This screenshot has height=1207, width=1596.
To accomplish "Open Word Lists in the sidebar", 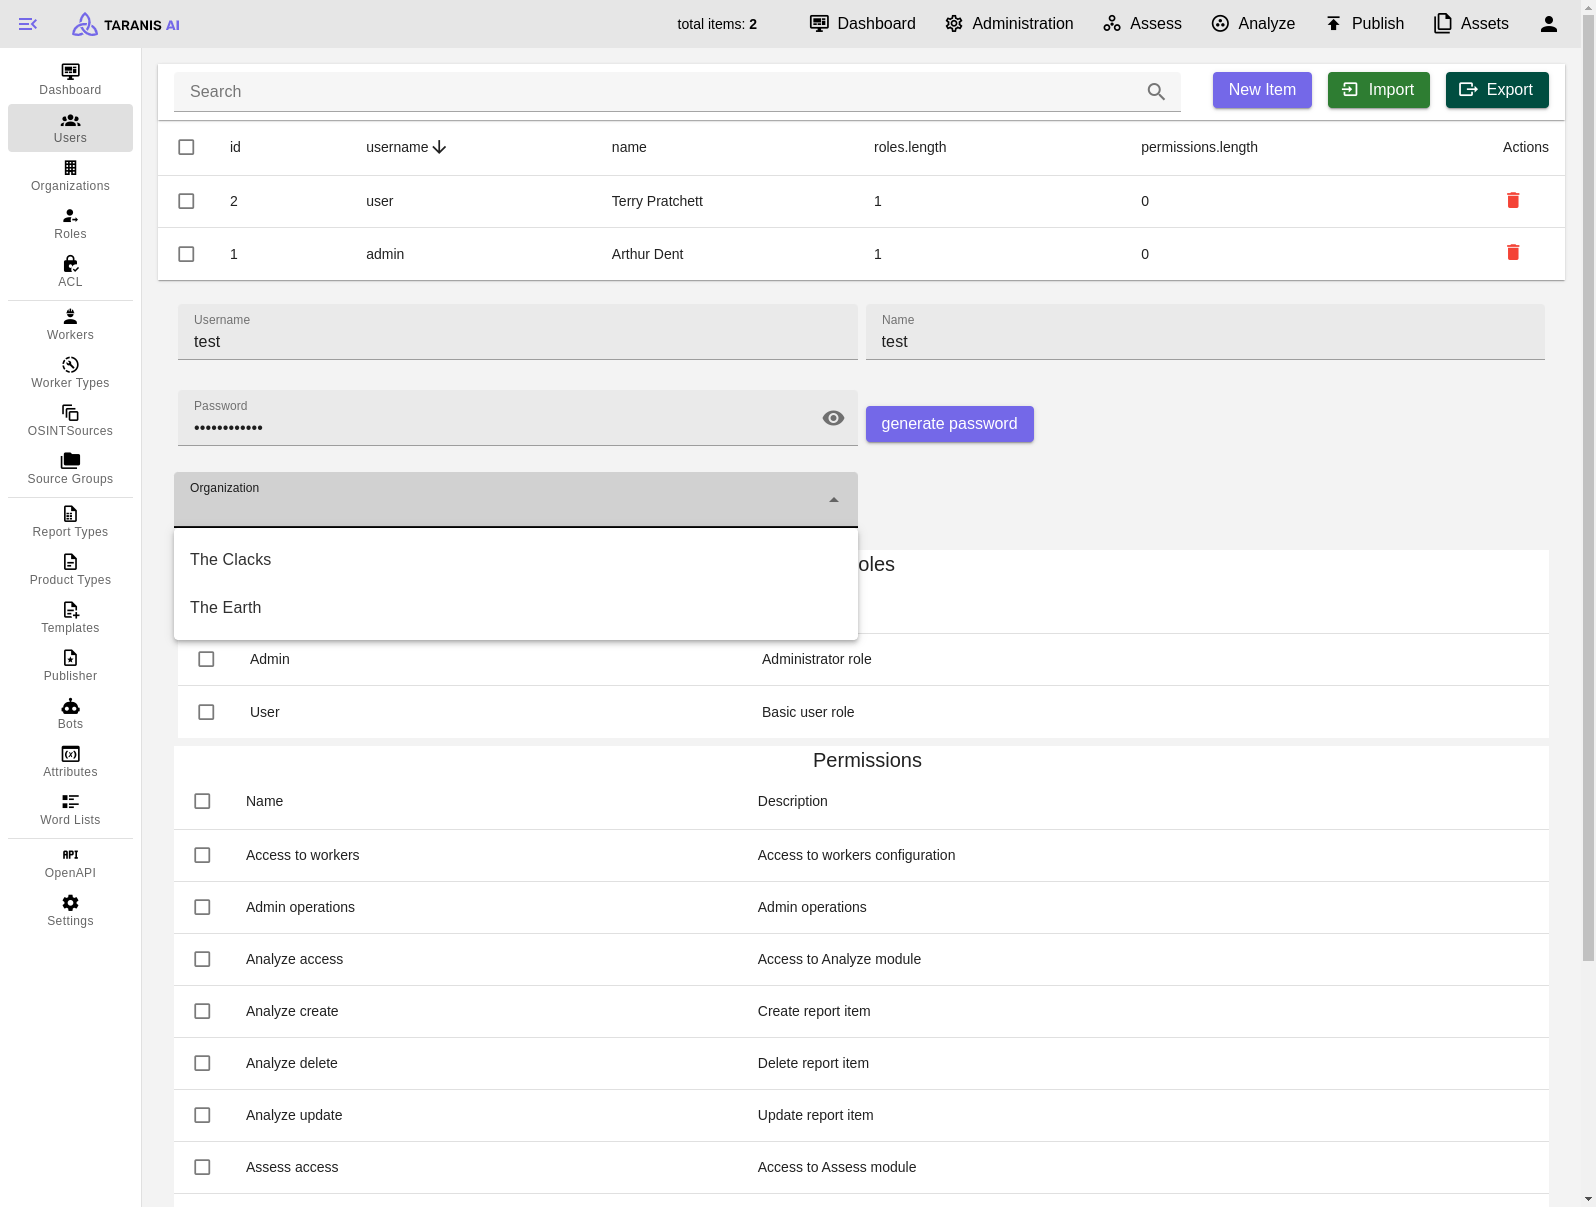I will tap(70, 810).
